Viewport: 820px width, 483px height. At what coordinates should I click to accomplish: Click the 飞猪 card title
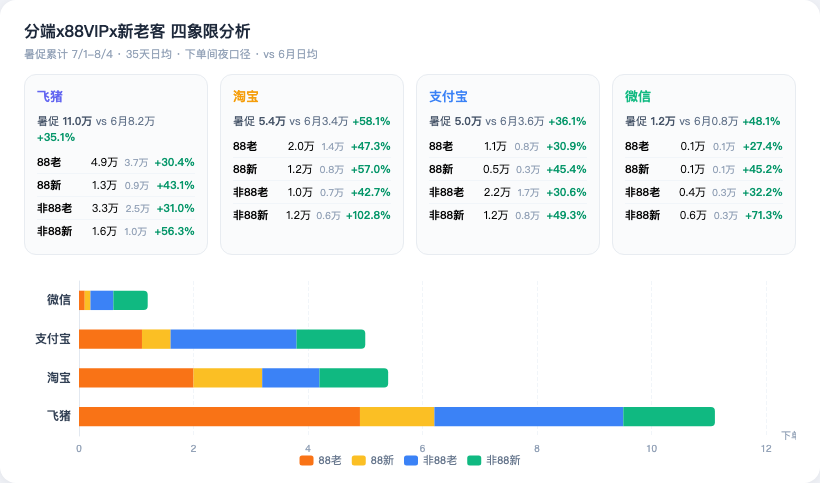[50, 97]
